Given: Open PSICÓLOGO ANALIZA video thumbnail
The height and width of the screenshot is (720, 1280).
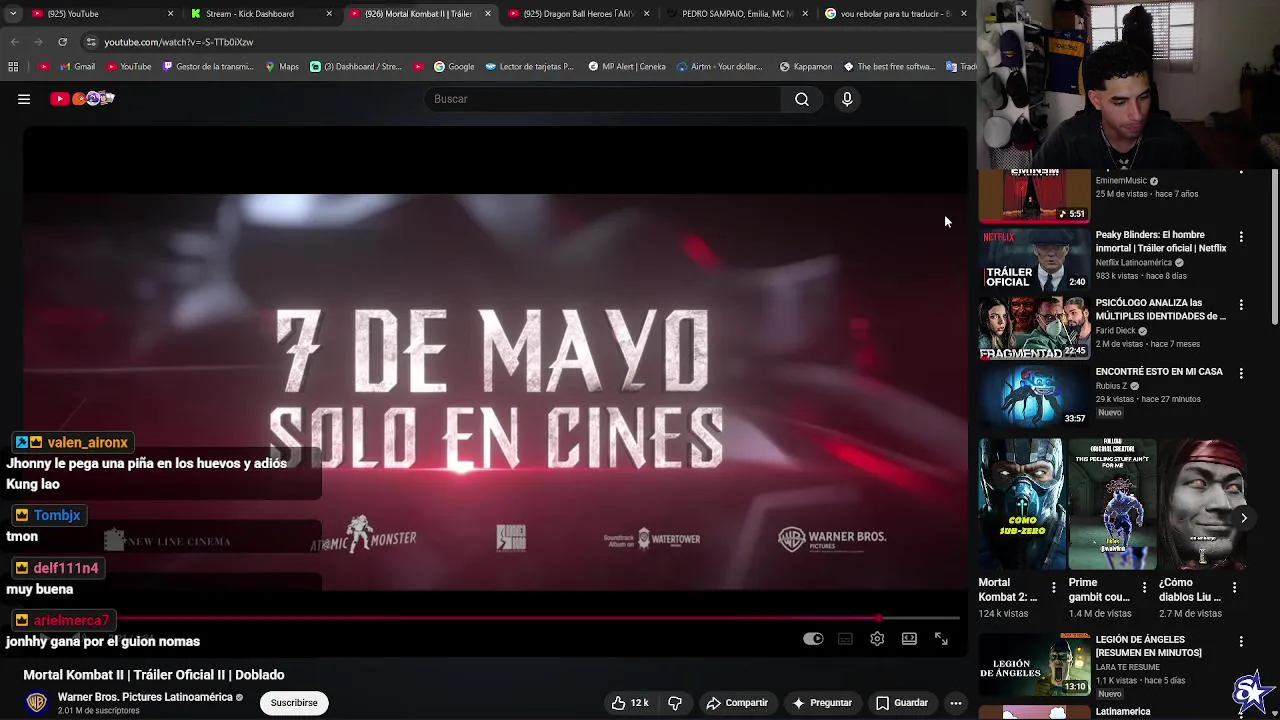Looking at the screenshot, I should point(1034,327).
